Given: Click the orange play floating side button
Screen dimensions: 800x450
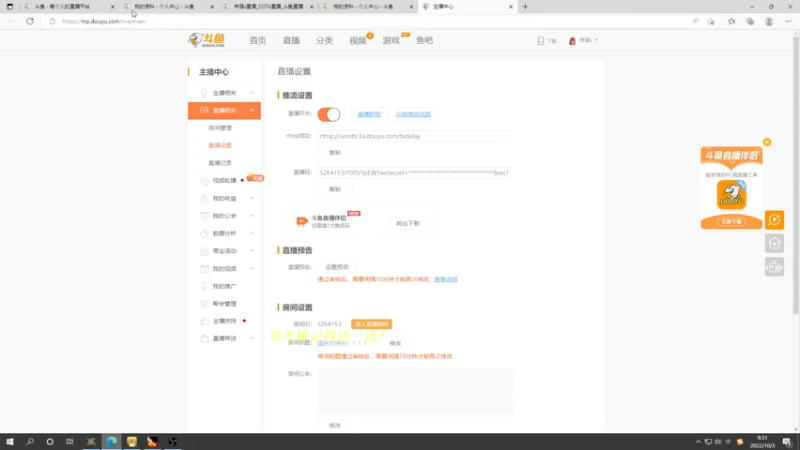Looking at the screenshot, I should click(x=774, y=220).
